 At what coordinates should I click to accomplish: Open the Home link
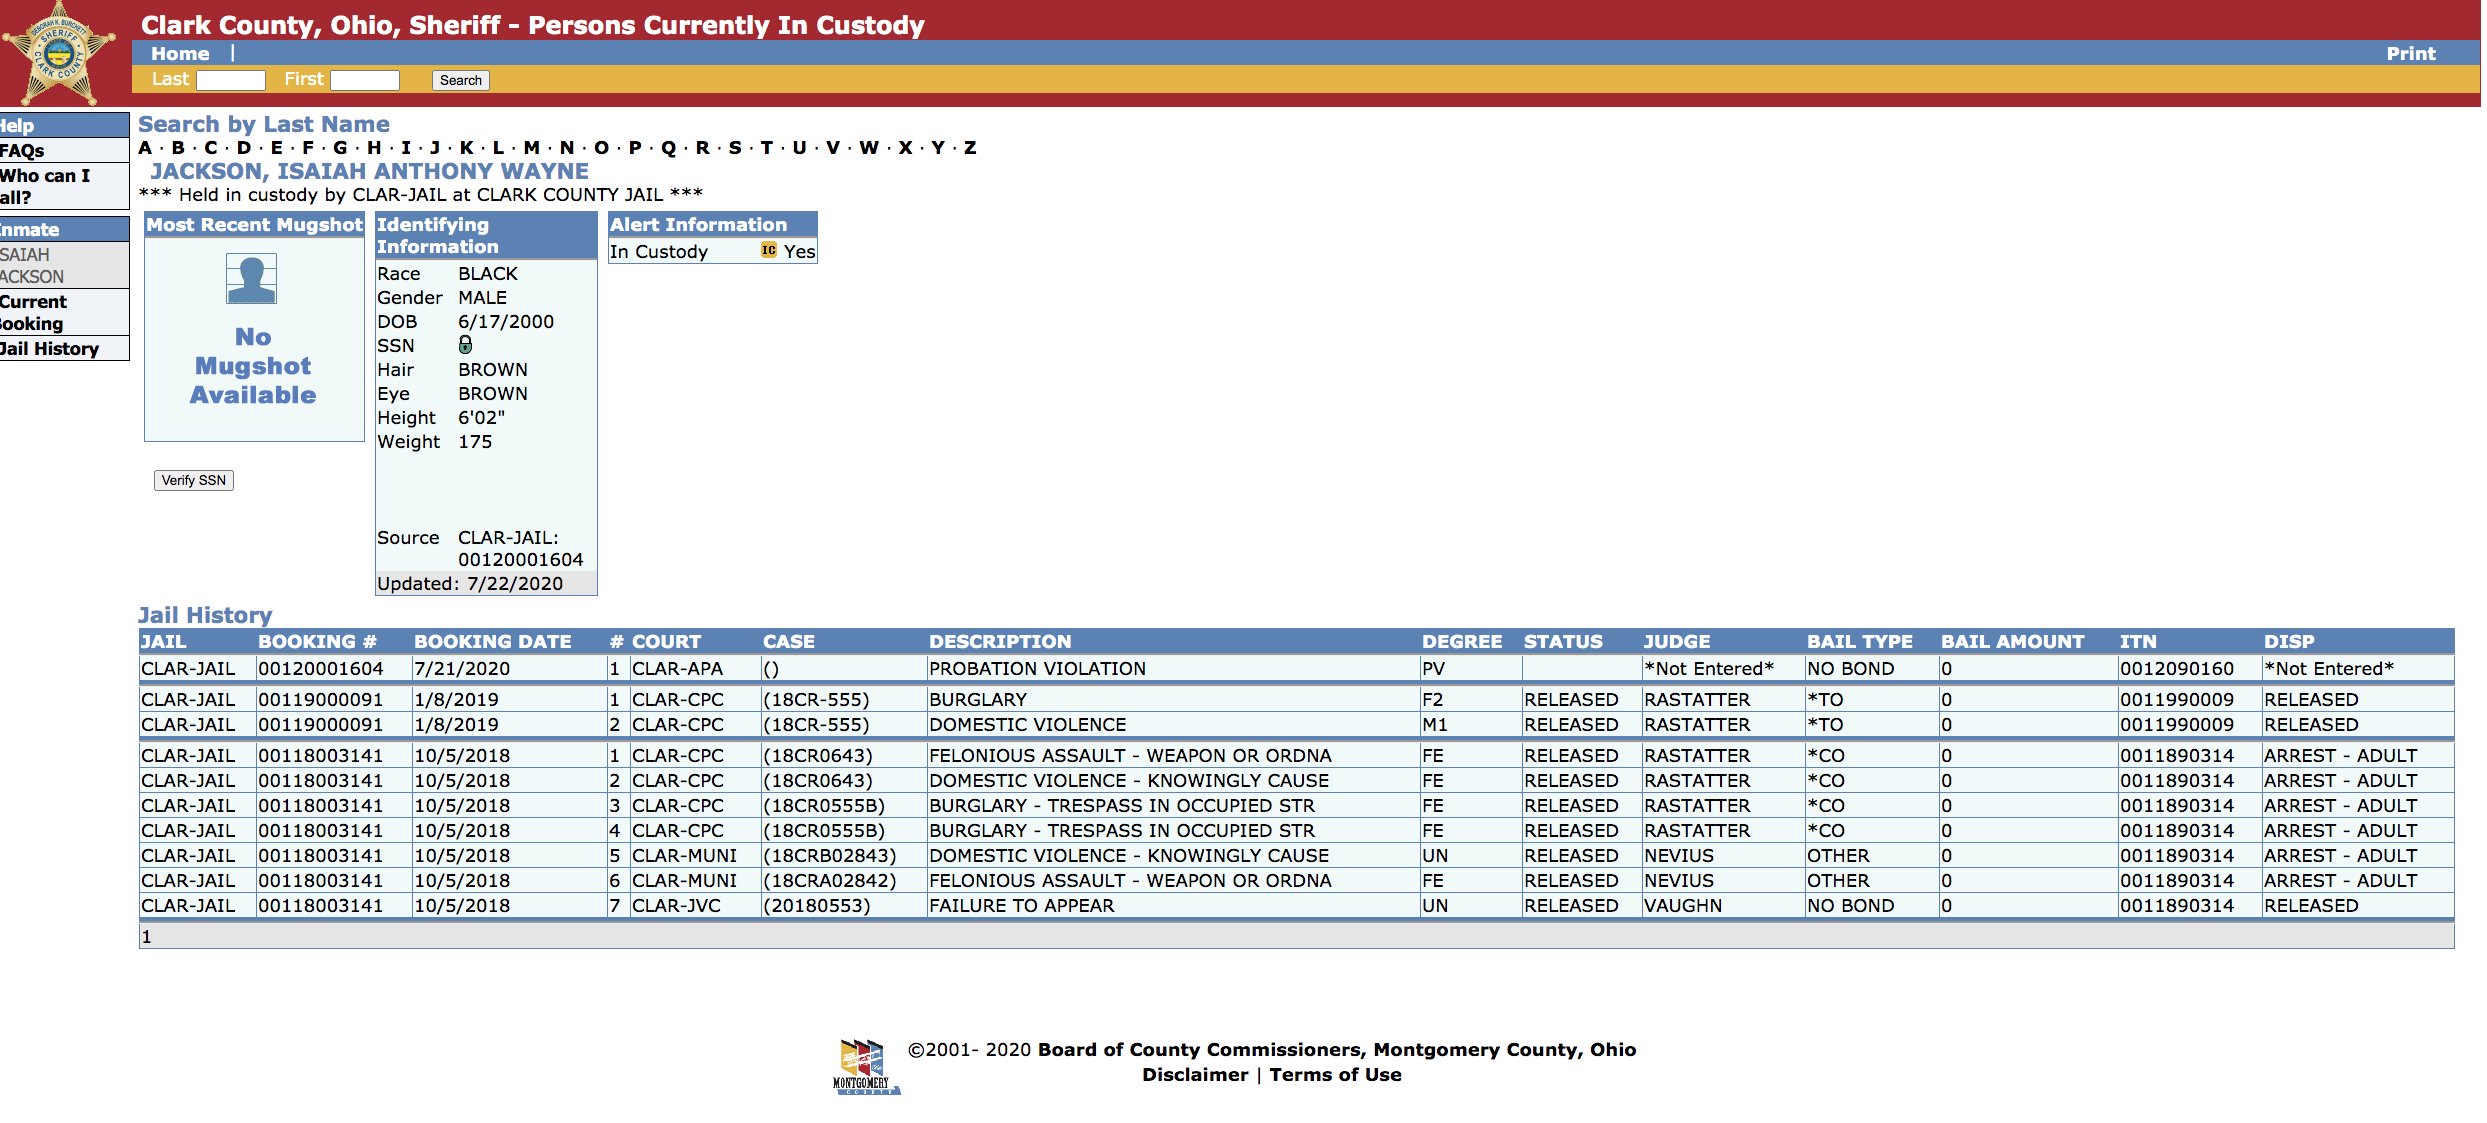180,54
